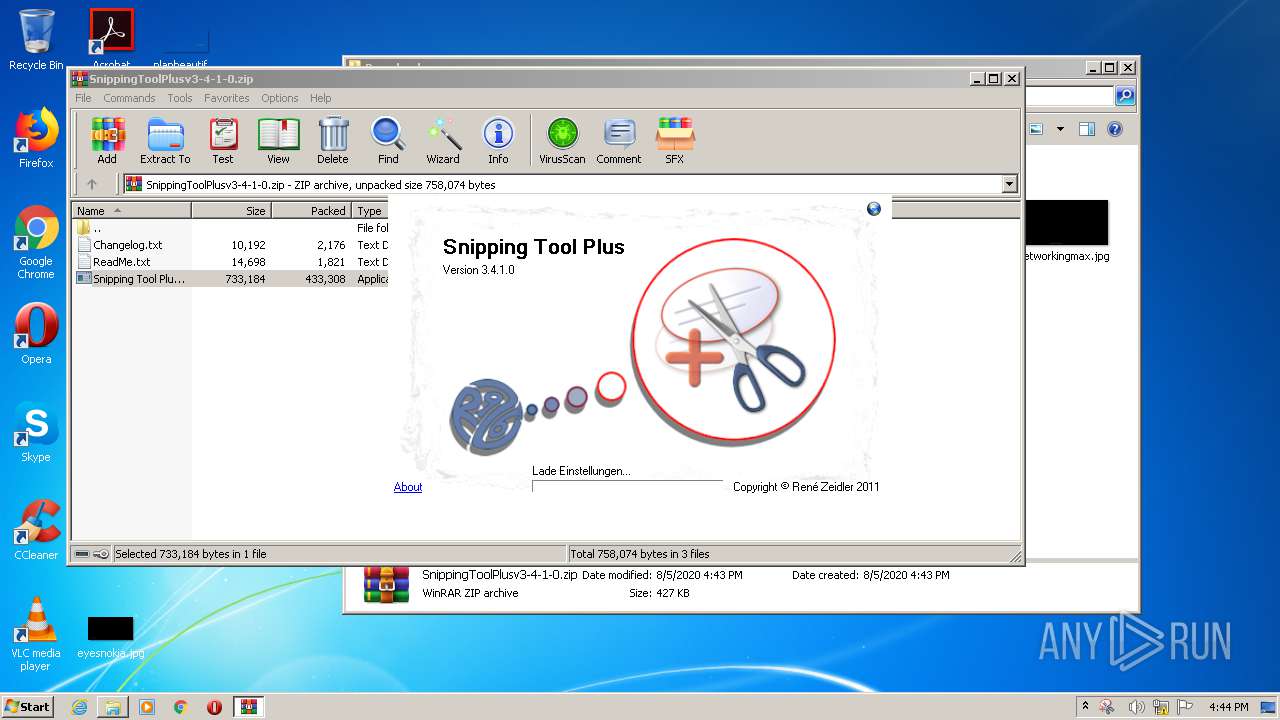Open eyesnokia.jpg desktop file
Viewport: 1280px width, 720px height.
(x=110, y=638)
